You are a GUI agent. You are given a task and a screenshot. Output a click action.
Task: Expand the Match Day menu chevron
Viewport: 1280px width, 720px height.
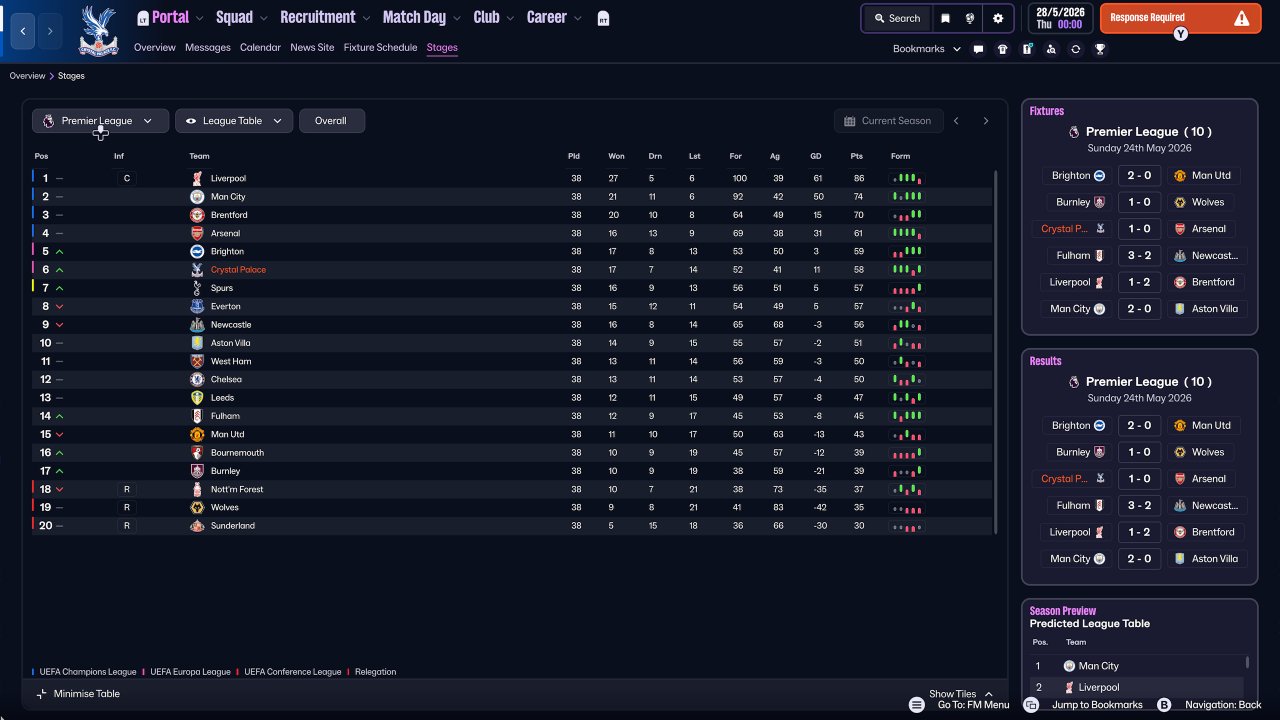(x=457, y=18)
